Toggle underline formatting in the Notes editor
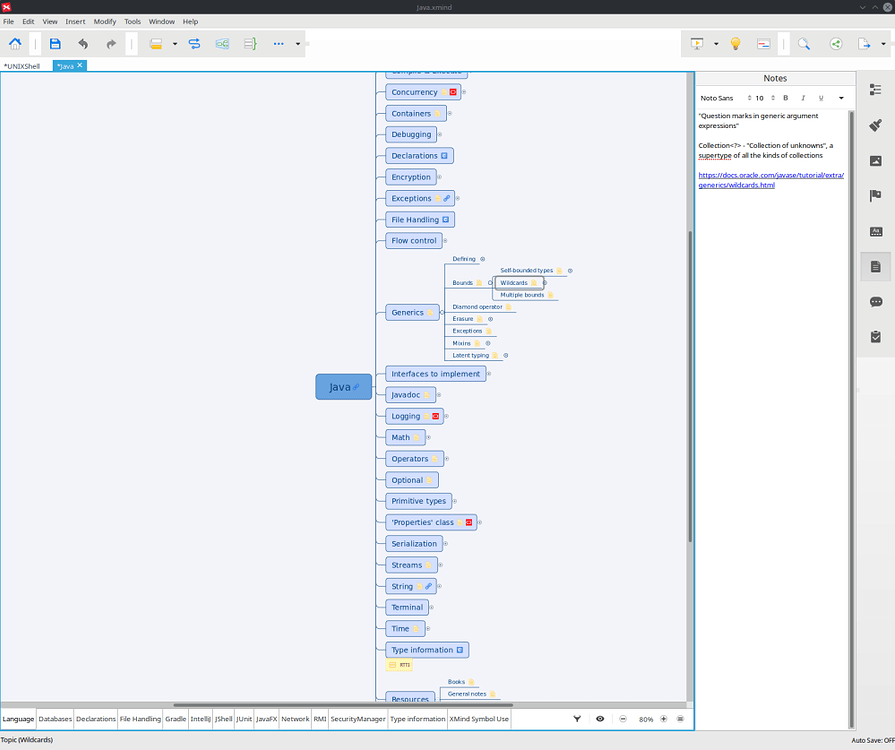The width and height of the screenshot is (895, 750). (x=821, y=98)
